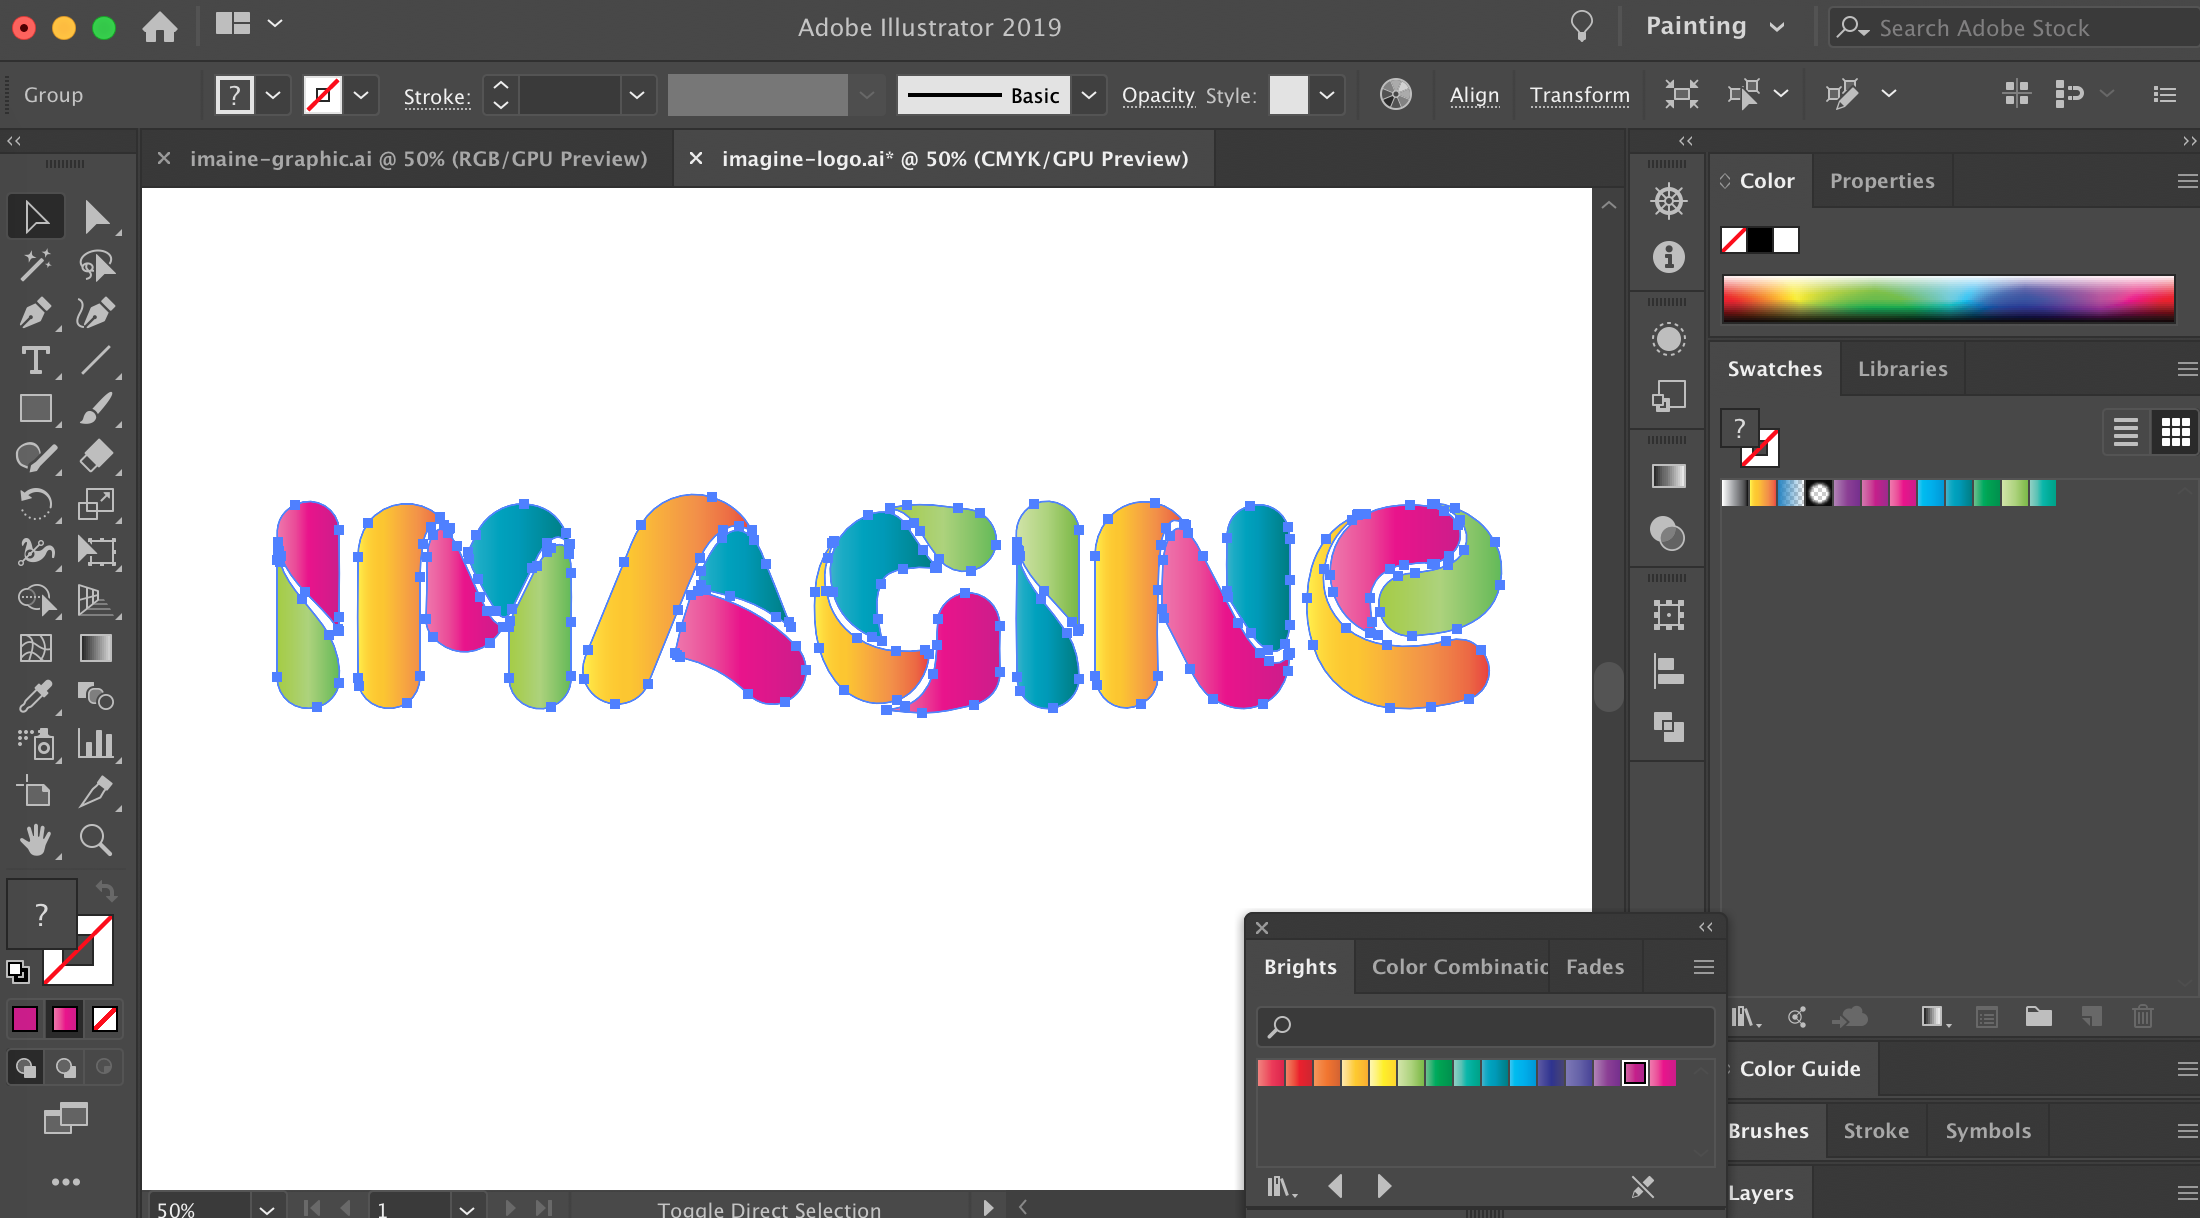Click the Transform link
2200x1218 pixels.
coord(1580,94)
